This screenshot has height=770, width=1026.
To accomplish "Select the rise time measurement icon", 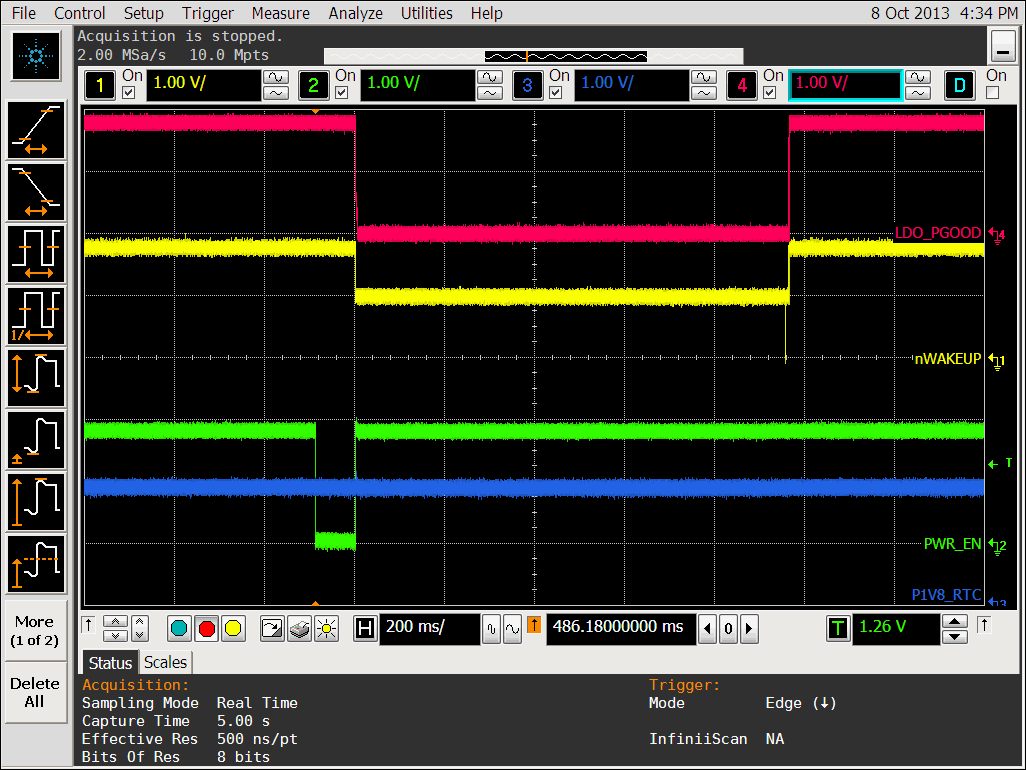I will tap(36, 130).
